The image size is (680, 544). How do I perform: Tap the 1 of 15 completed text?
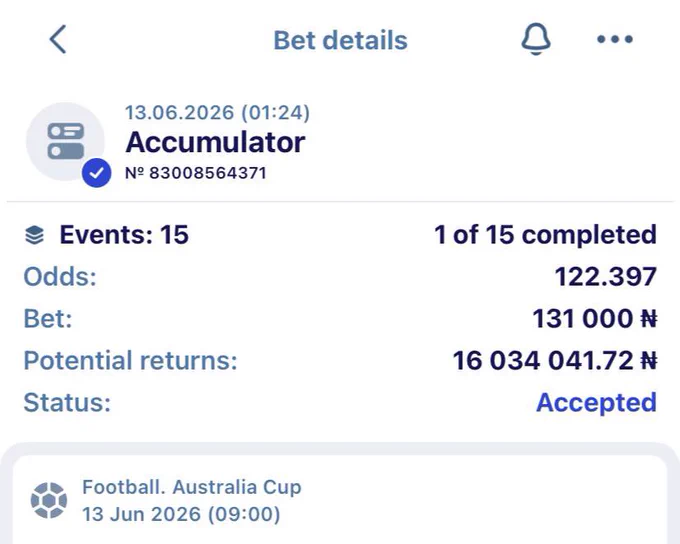[x=545, y=235]
